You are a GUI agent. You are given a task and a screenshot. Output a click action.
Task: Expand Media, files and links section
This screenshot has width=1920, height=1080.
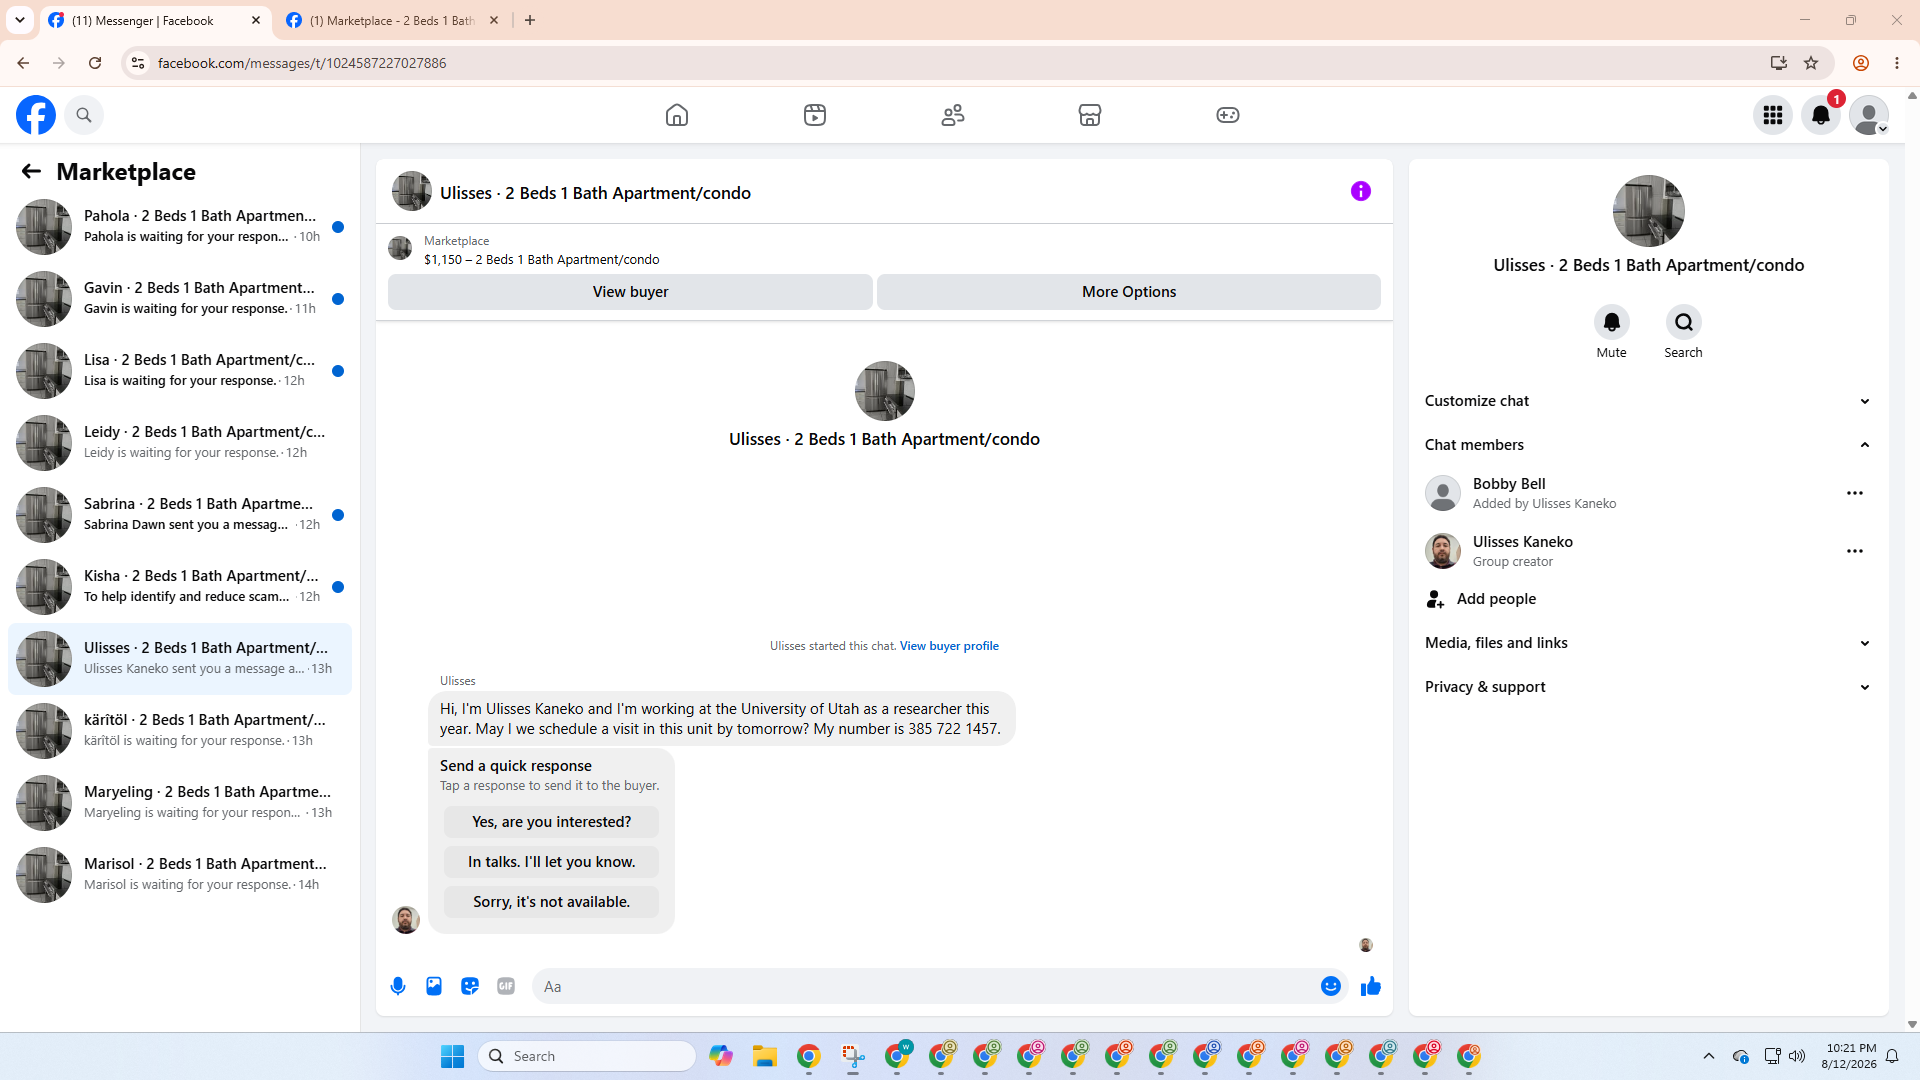[1648, 643]
